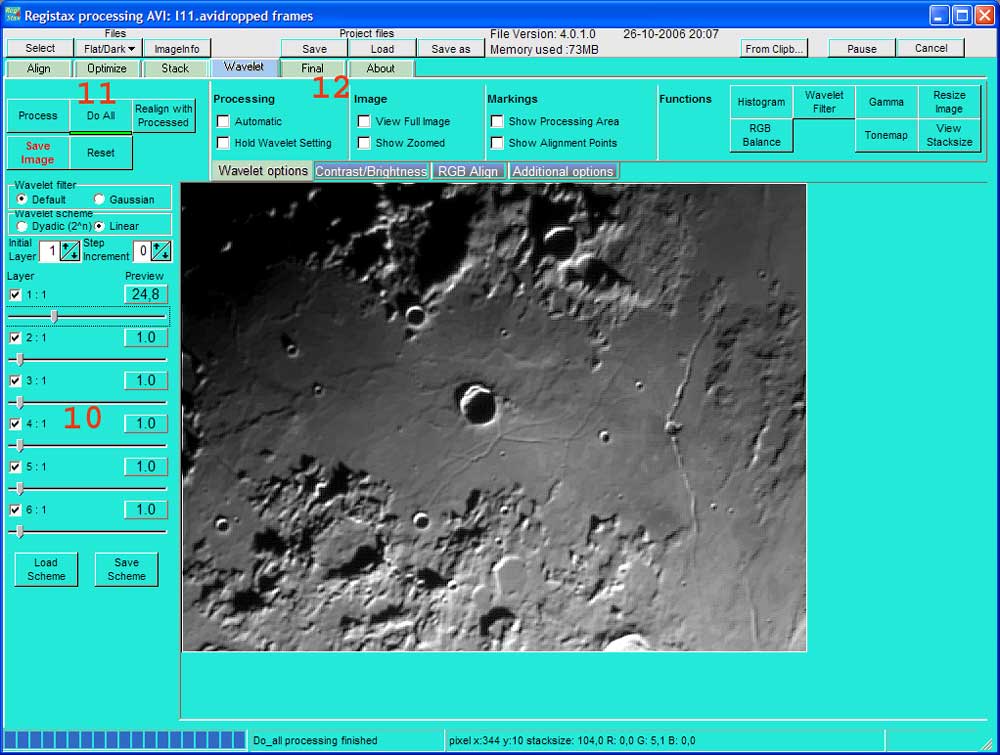Image resolution: width=1000 pixels, height=755 pixels.
Task: Click the Do All button
Action: click(x=101, y=115)
